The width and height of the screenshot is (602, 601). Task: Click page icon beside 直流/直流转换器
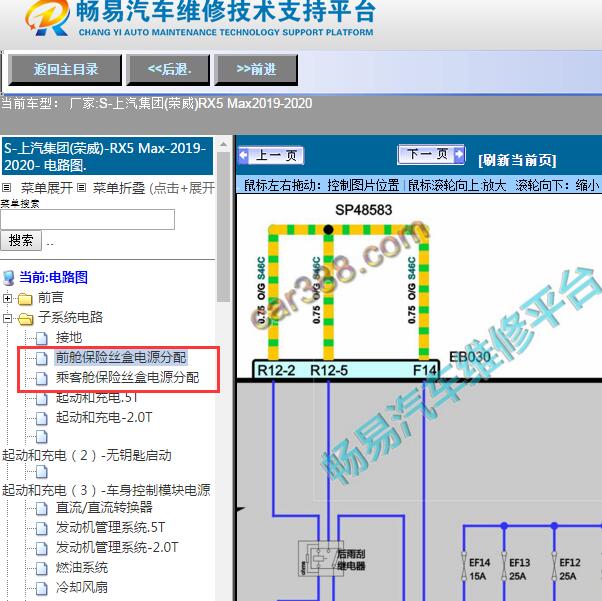42,508
